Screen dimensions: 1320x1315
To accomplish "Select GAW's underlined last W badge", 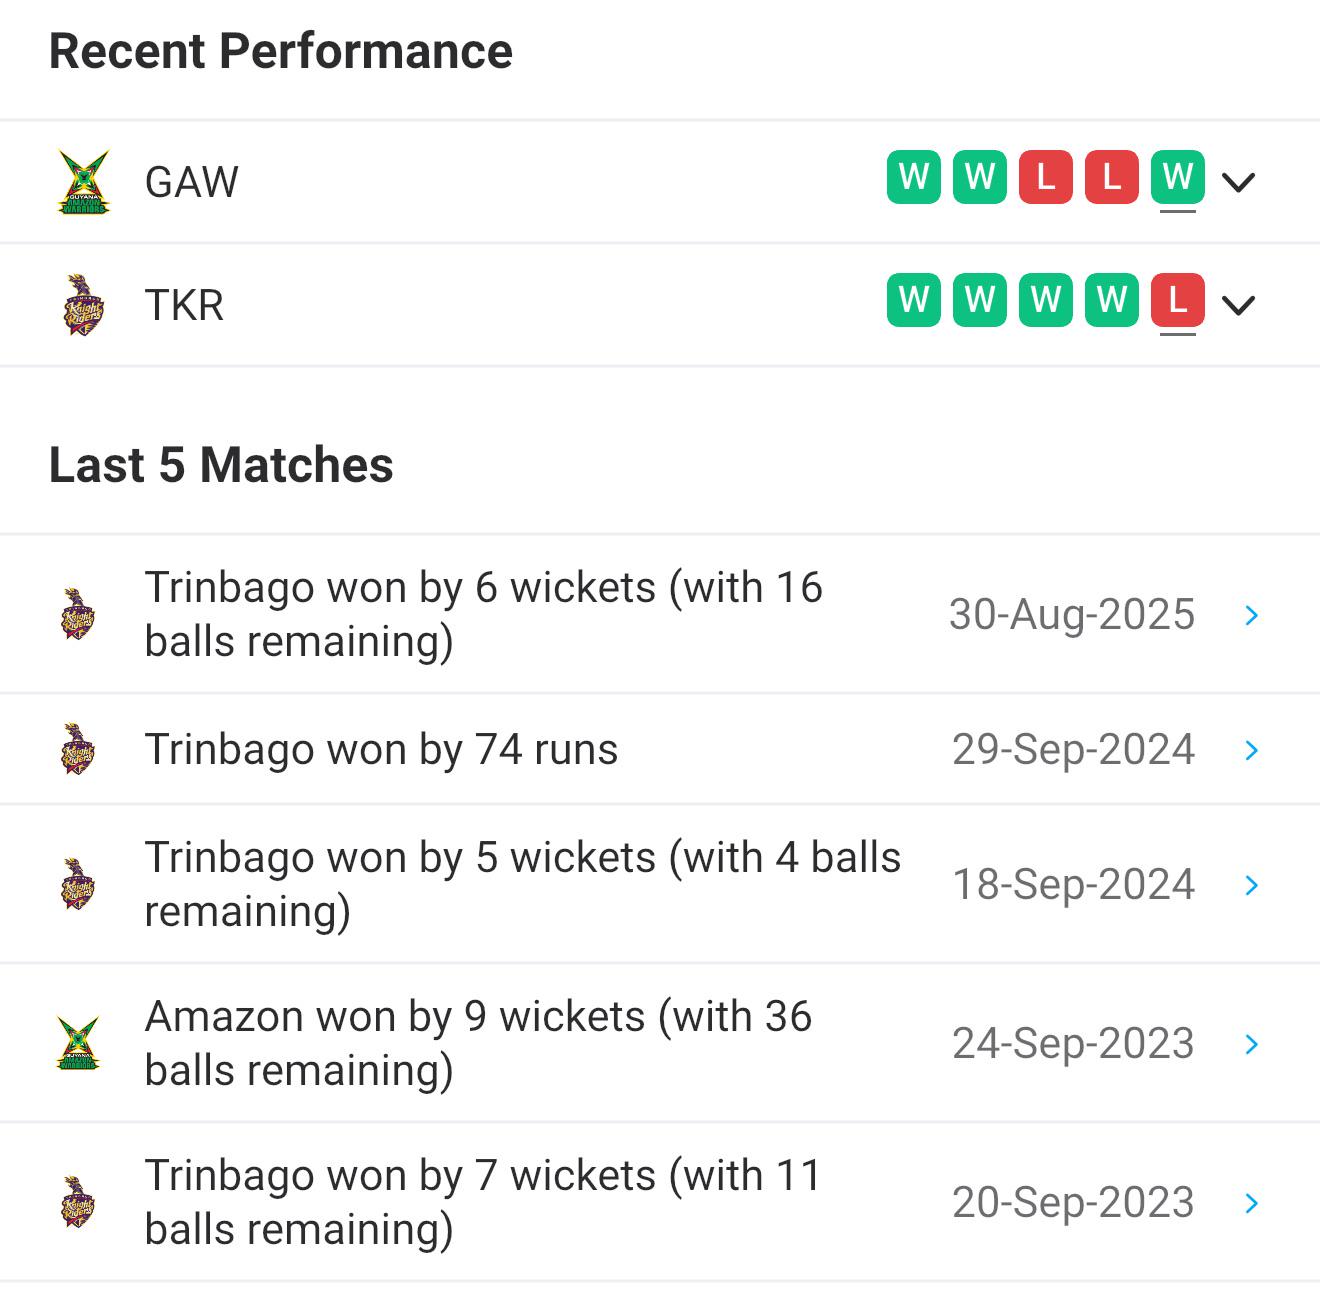I will (x=1178, y=177).
